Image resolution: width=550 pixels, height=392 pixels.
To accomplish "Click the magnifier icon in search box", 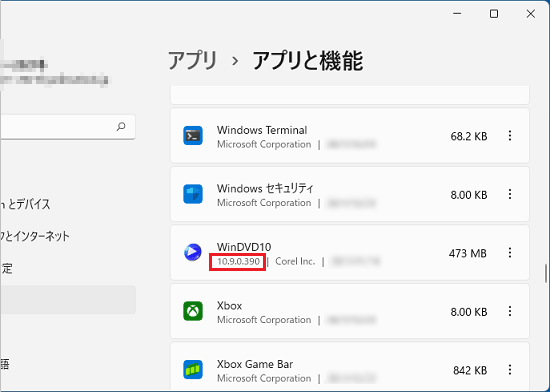I will (x=121, y=126).
